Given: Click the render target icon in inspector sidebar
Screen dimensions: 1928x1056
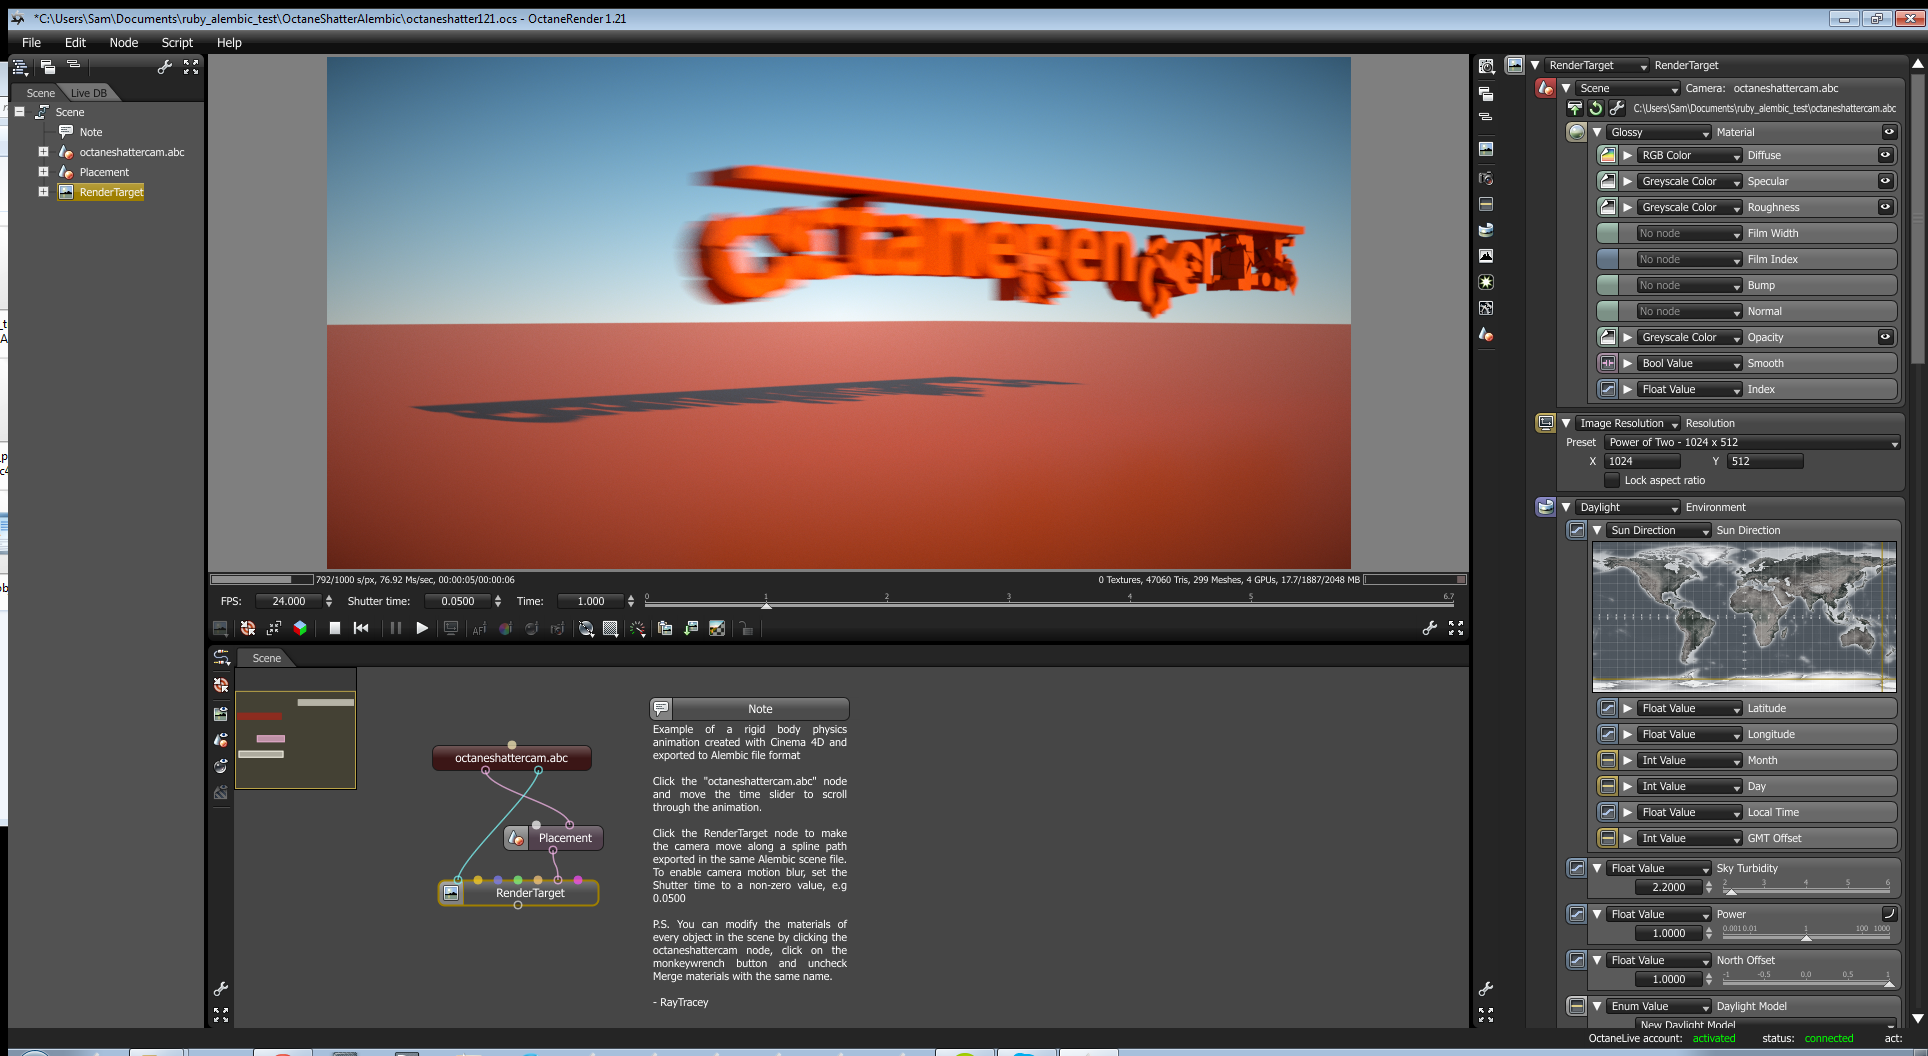Looking at the screenshot, I should (1487, 149).
